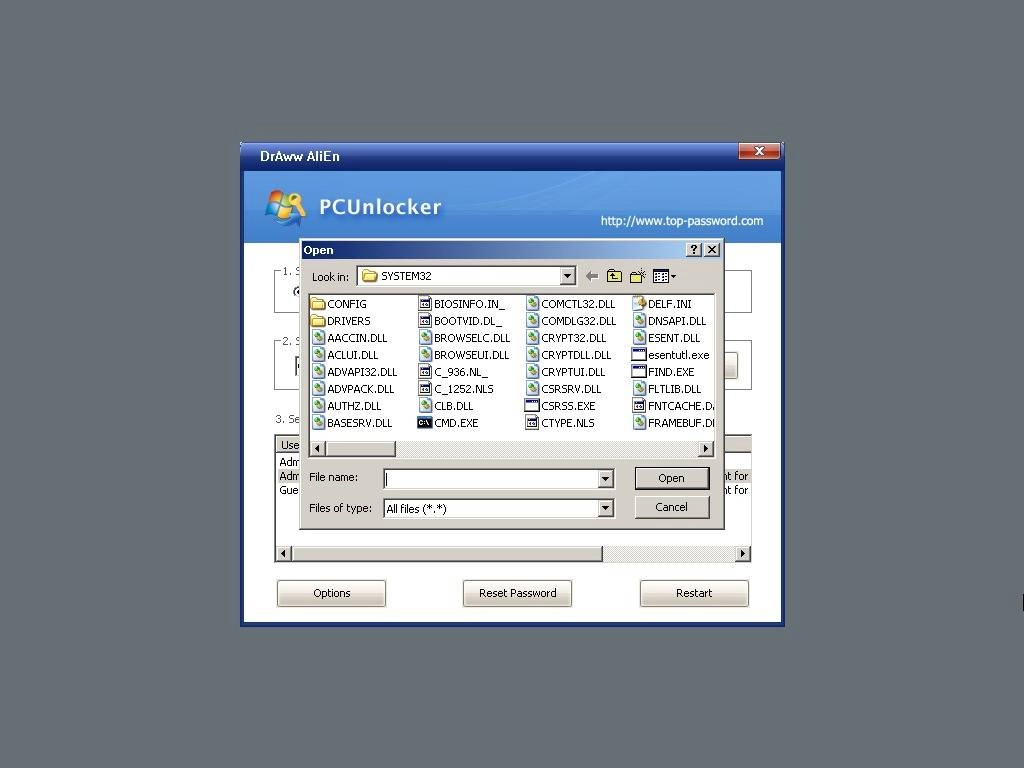Close the DrAww AliEn window
1024x768 pixels.
tap(759, 151)
